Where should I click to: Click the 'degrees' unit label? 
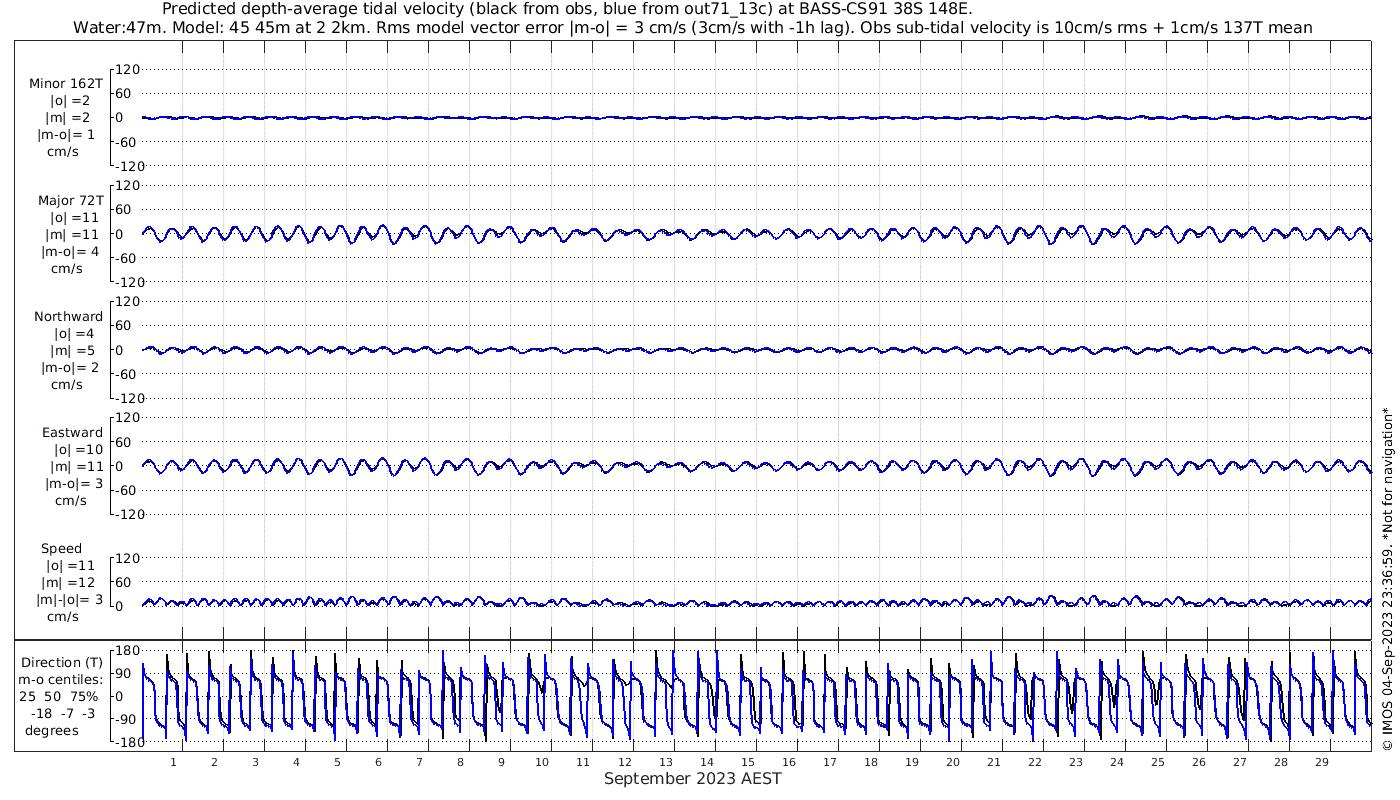tap(52, 730)
